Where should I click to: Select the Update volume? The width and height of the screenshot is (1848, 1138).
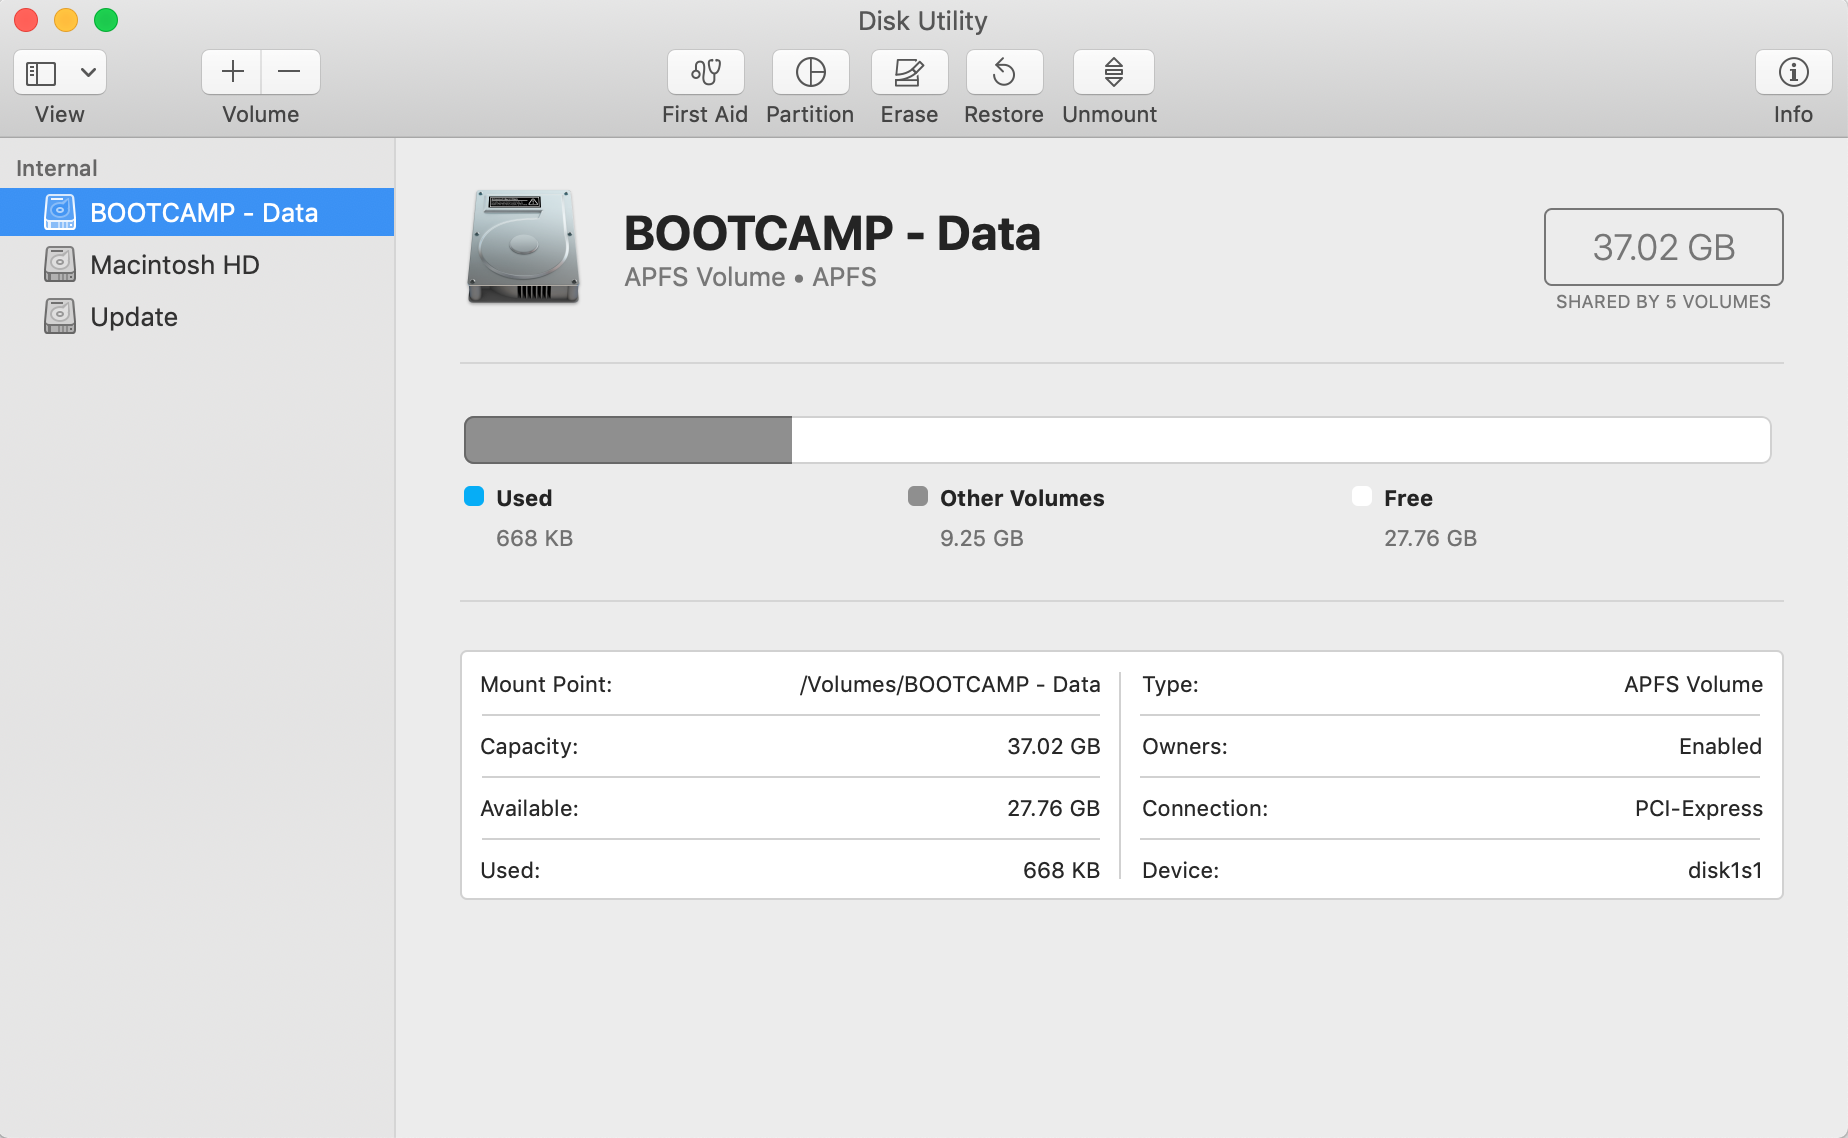[x=197, y=316]
